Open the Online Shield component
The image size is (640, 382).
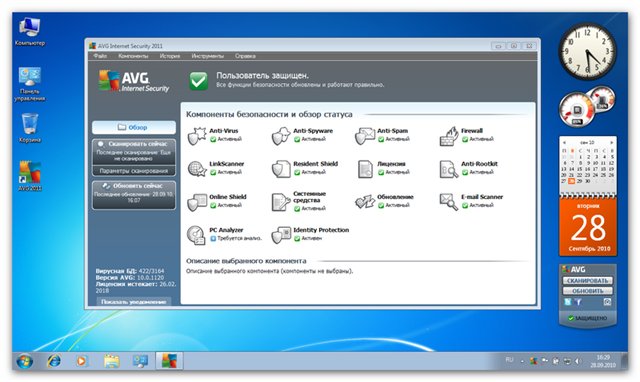(x=217, y=202)
